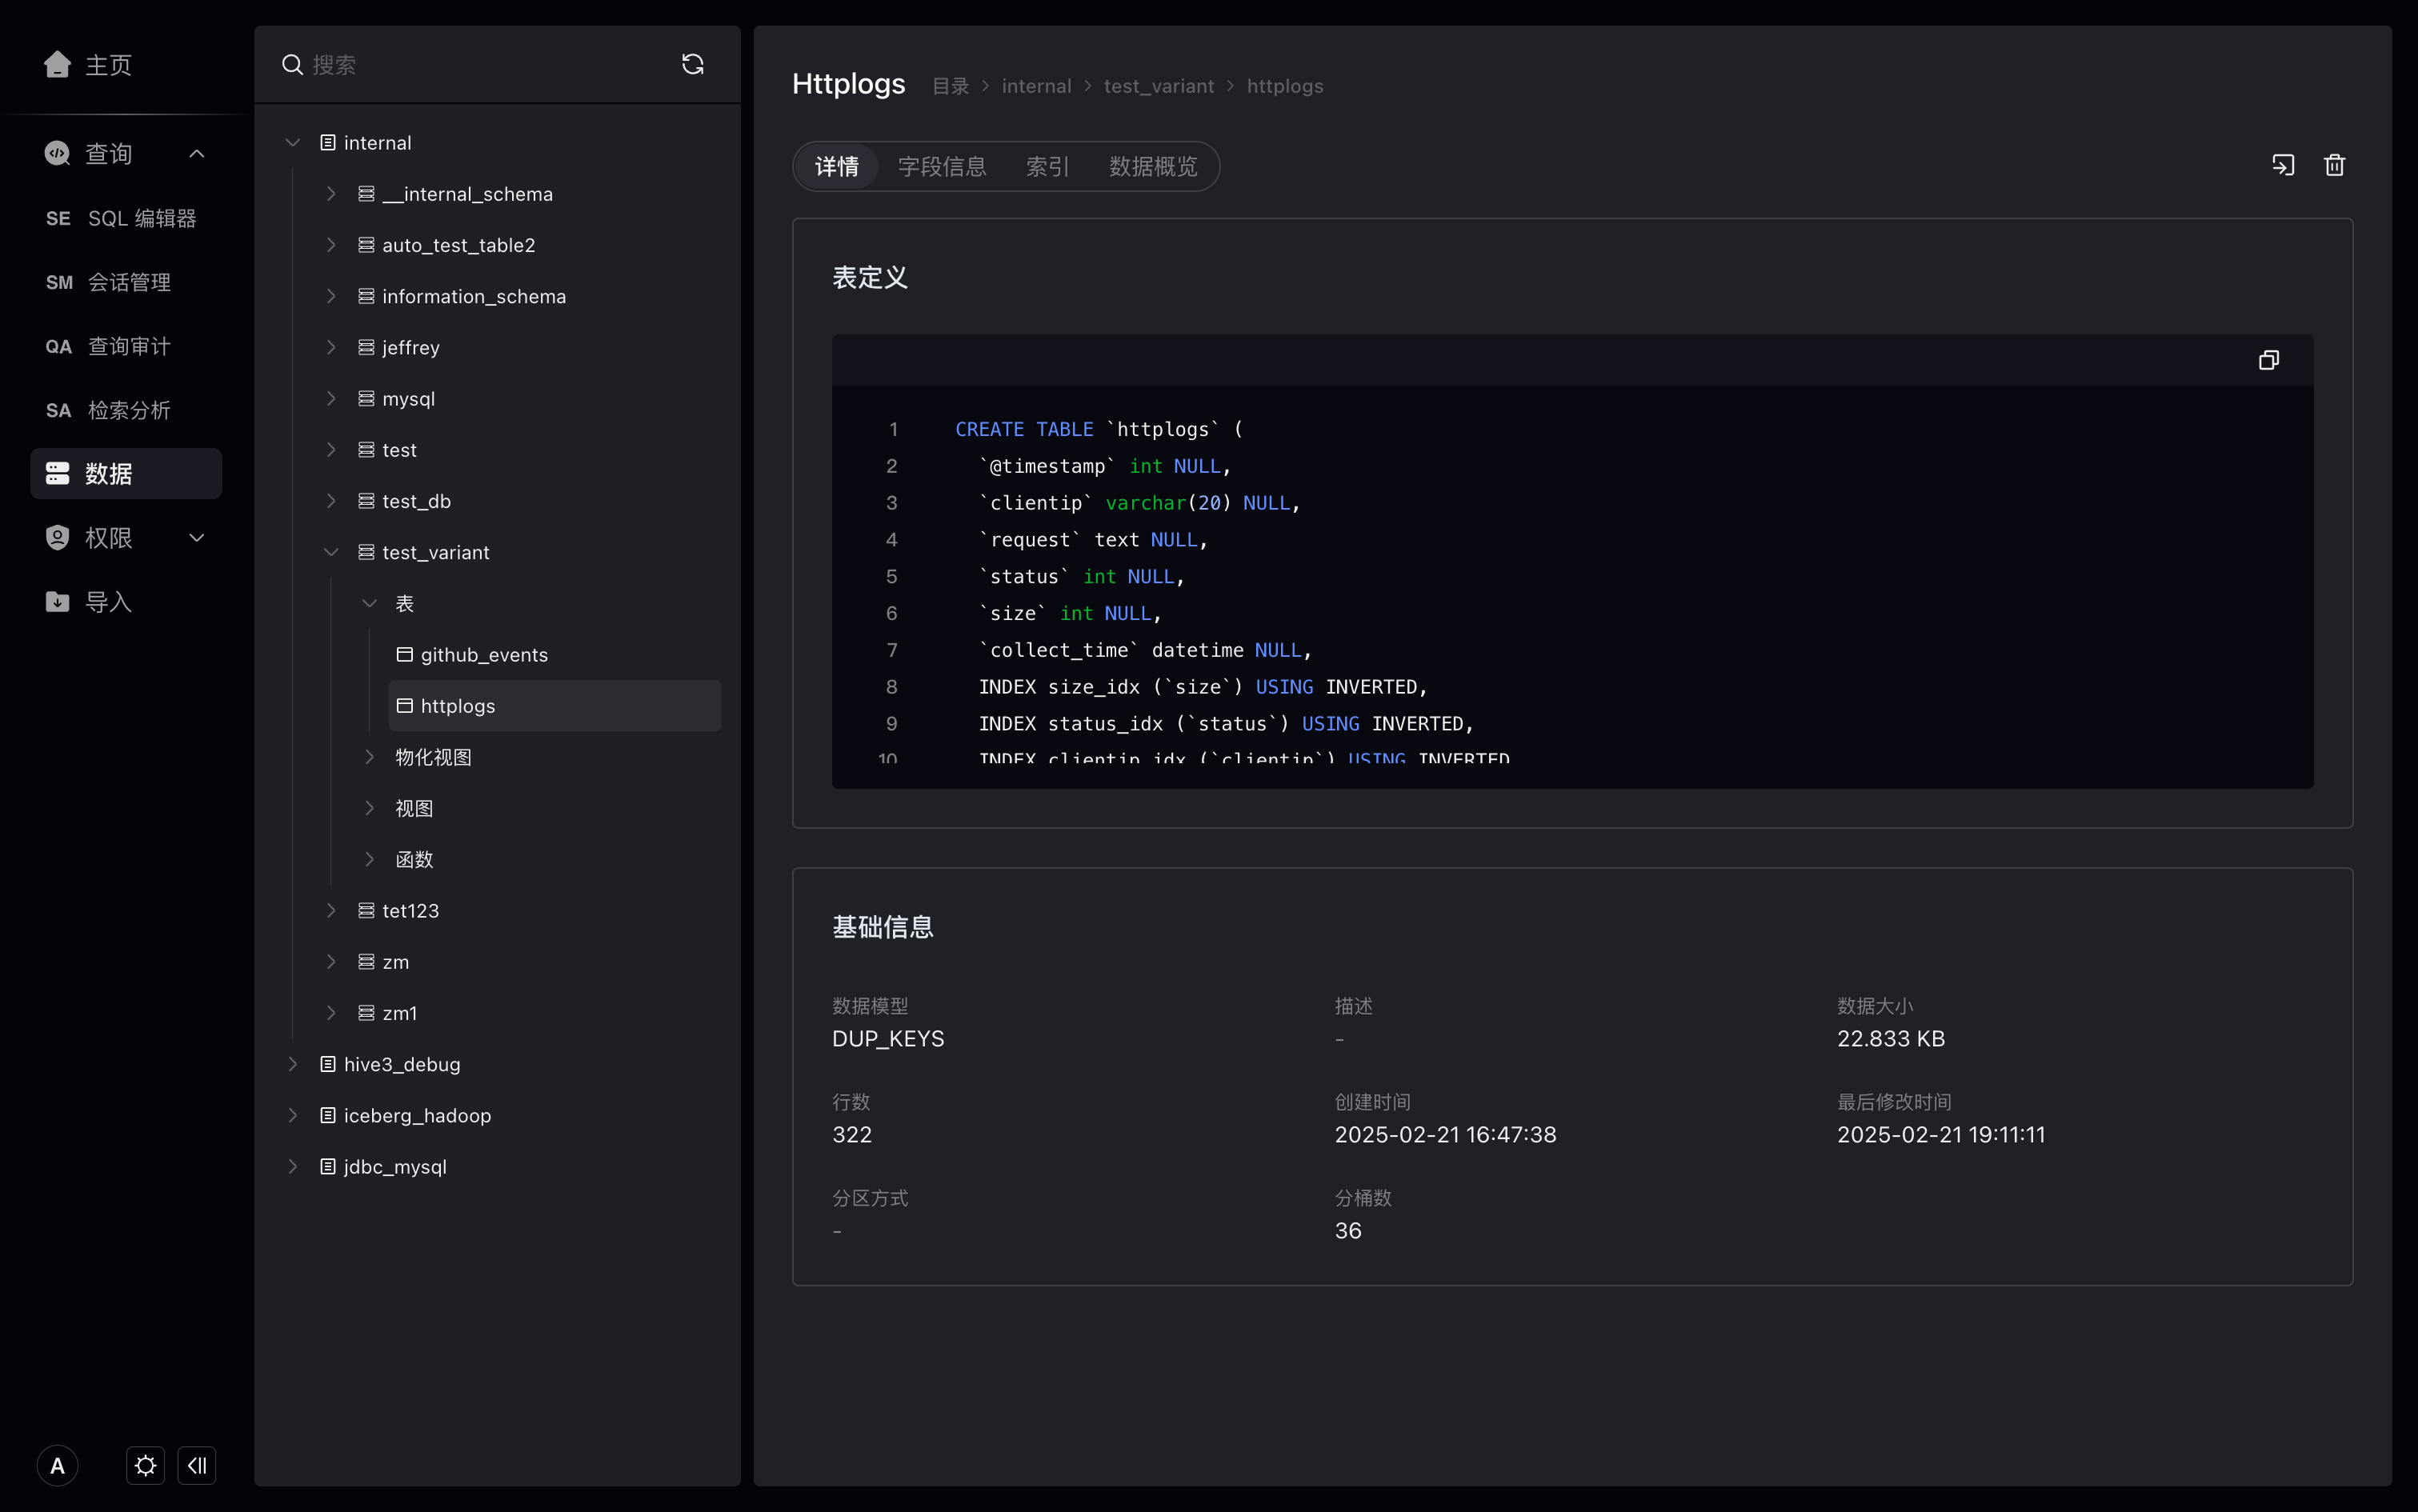The width and height of the screenshot is (2418, 1512).
Task: Expand the auto_test_table2 database
Action: click(x=331, y=245)
